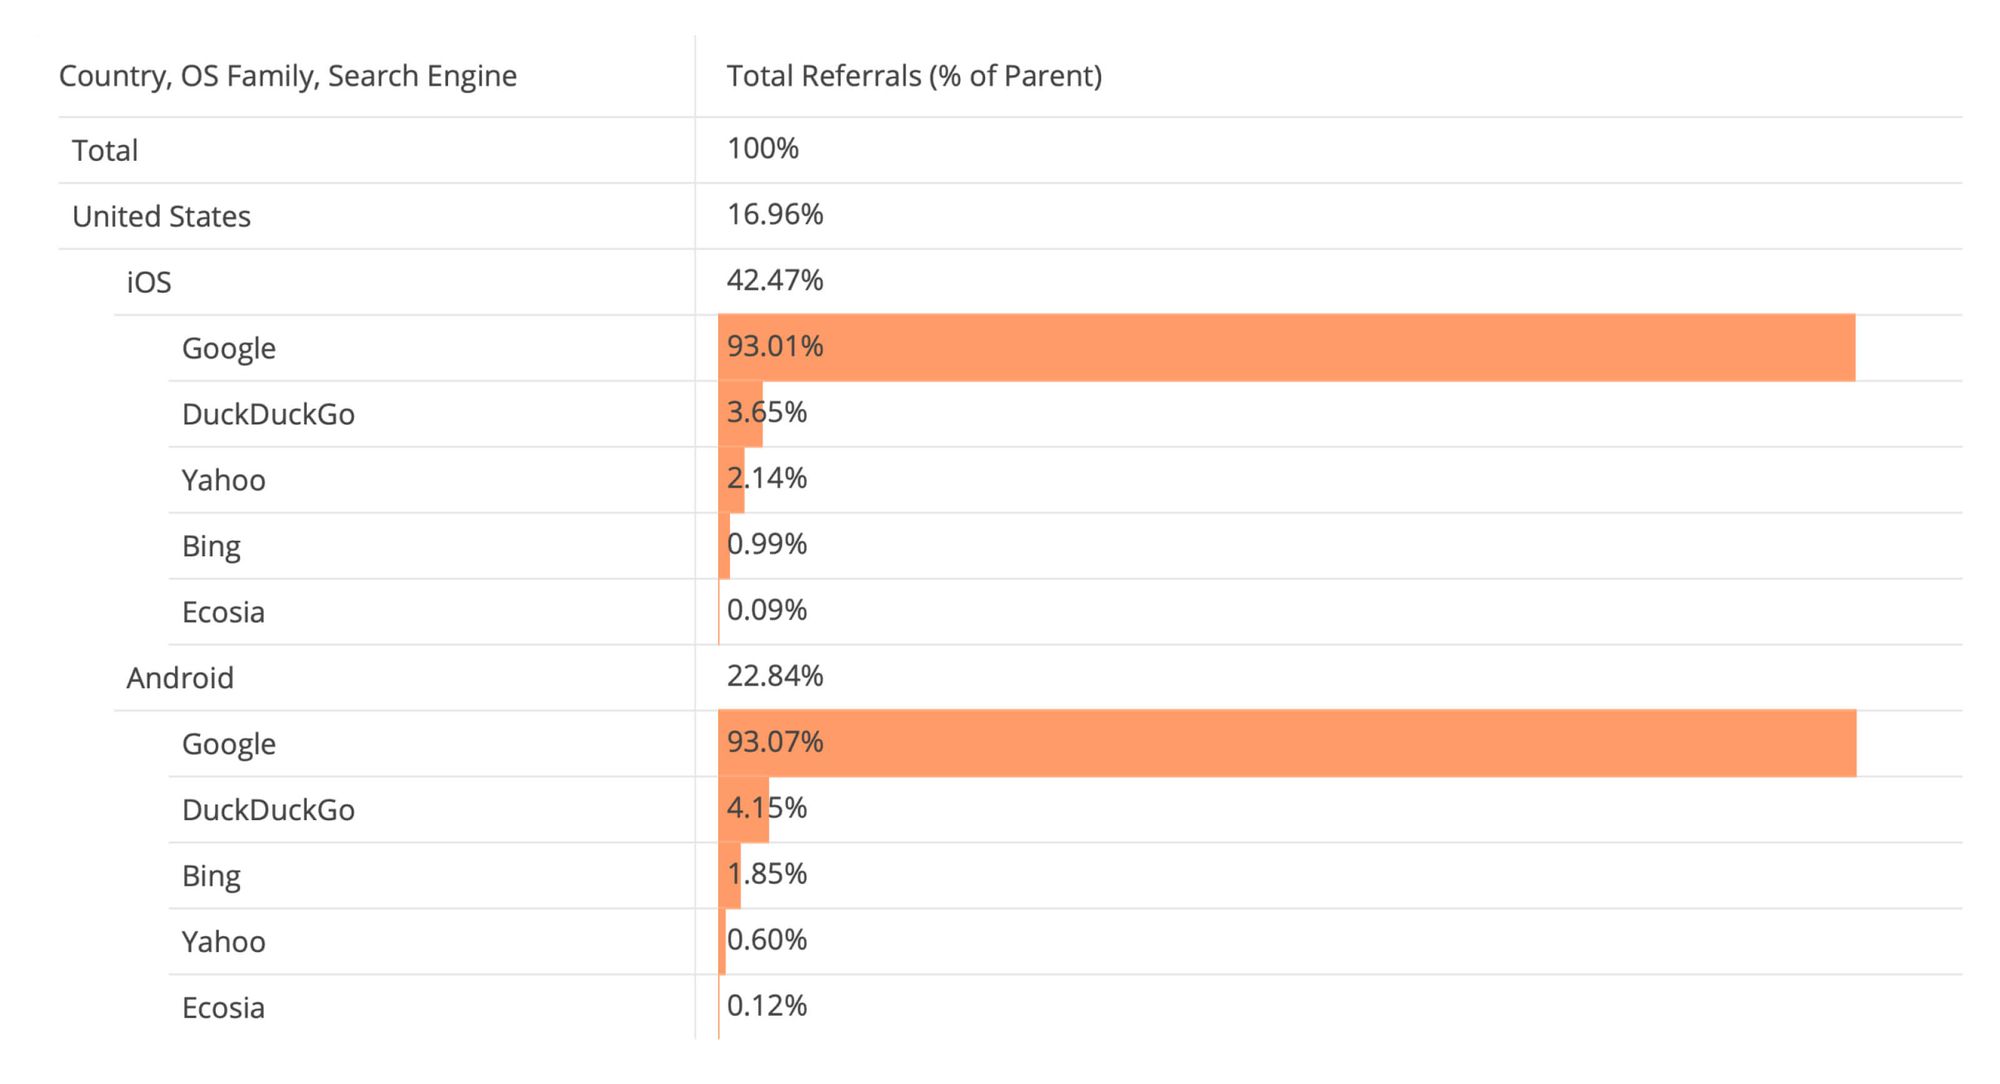Click the 93.07% Android Google bar
This screenshot has height=1084, width=2000.
click(1286, 744)
